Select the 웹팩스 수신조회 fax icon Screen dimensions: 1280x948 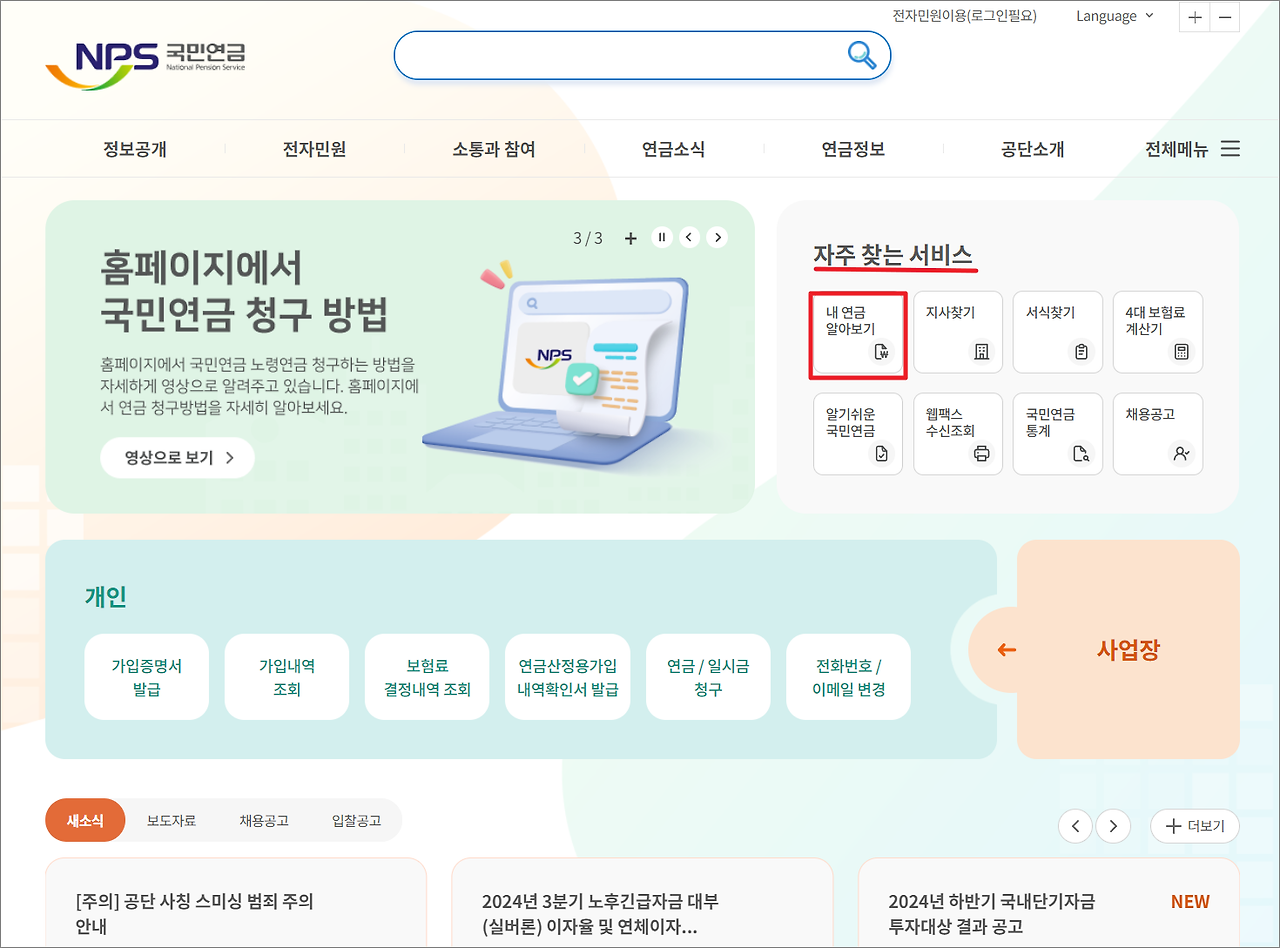957,434
